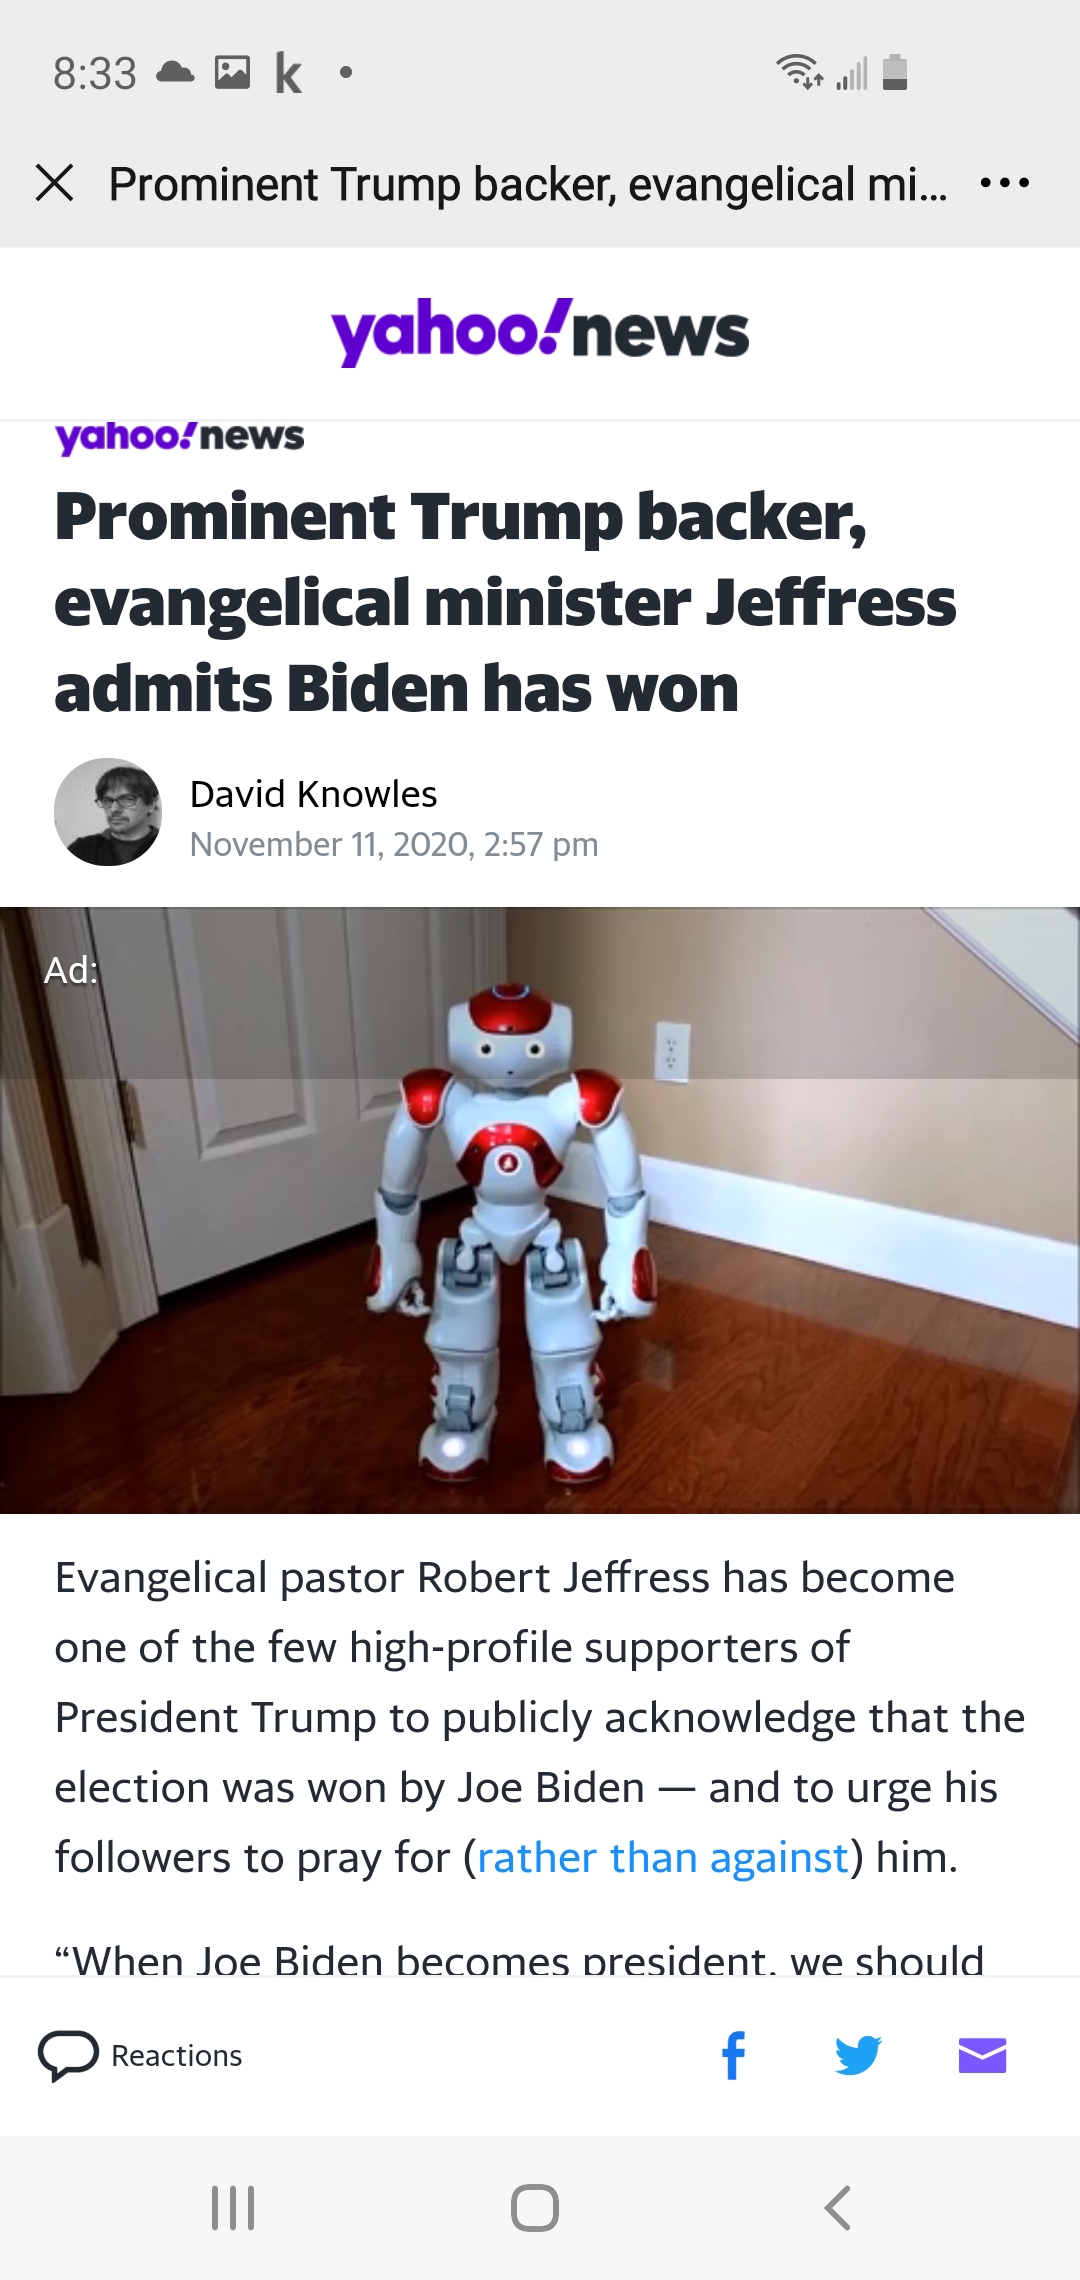This screenshot has width=1080, height=2280.
Task: Tap the 'Ad:' label on video
Action: click(x=71, y=970)
